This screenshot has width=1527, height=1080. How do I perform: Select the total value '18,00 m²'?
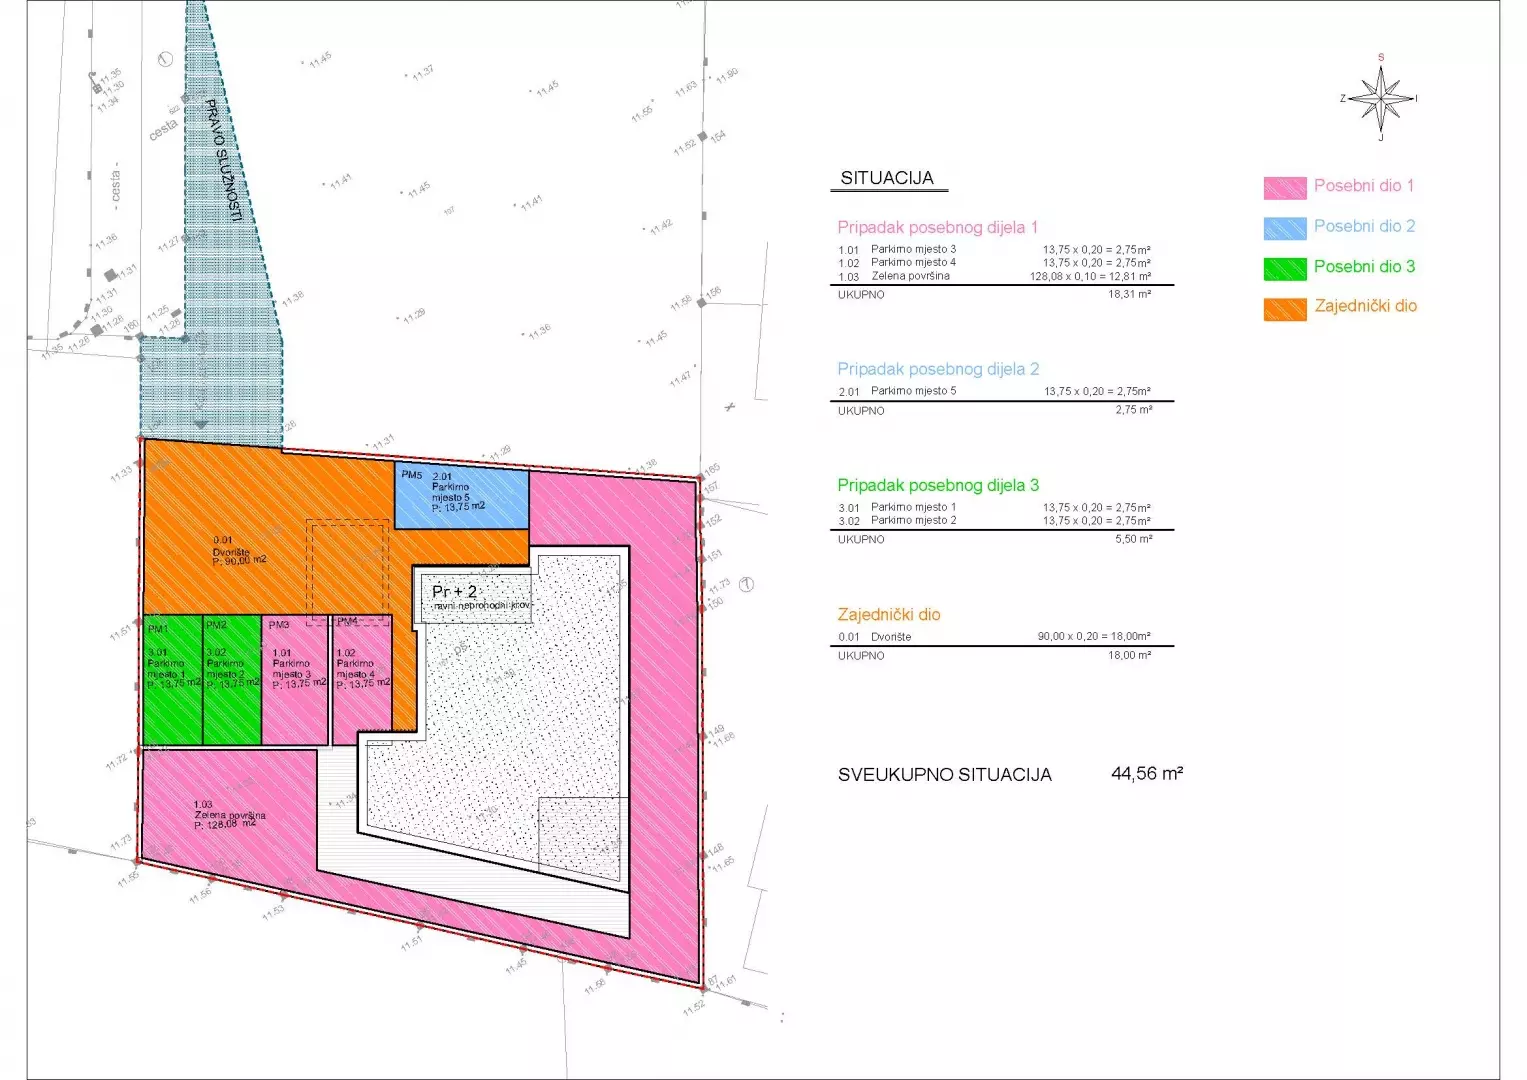click(1130, 656)
